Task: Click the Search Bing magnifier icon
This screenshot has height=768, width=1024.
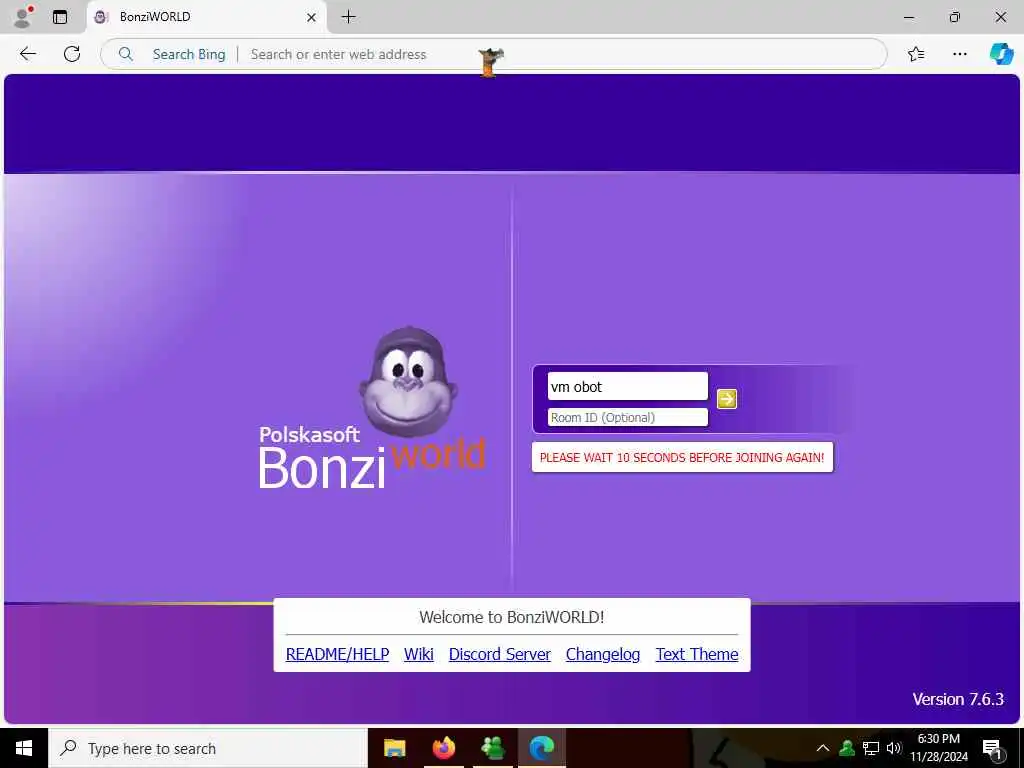Action: click(x=125, y=54)
